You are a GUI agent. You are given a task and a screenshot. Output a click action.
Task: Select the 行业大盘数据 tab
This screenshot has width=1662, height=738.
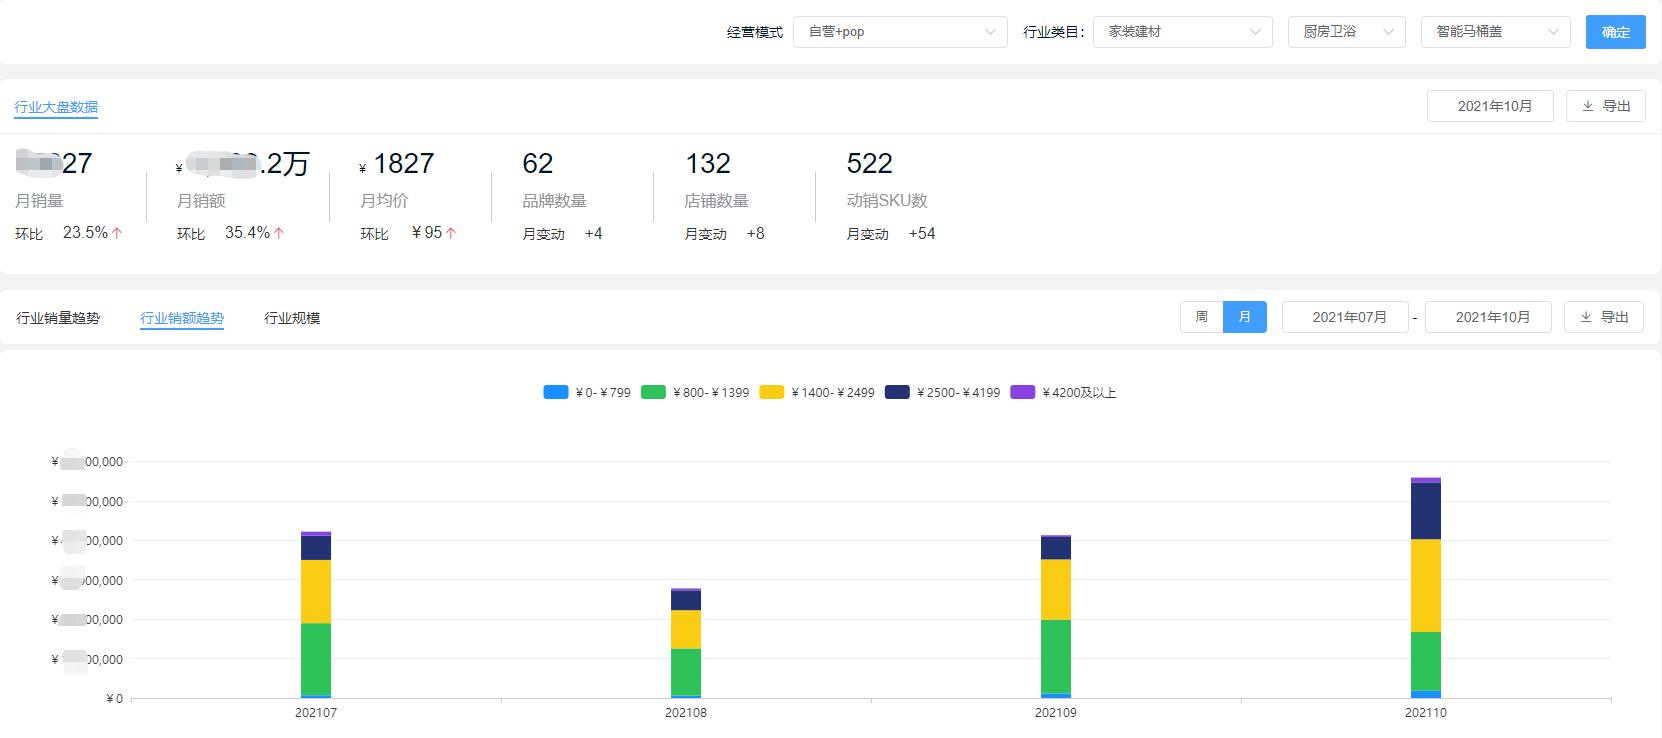tap(56, 107)
